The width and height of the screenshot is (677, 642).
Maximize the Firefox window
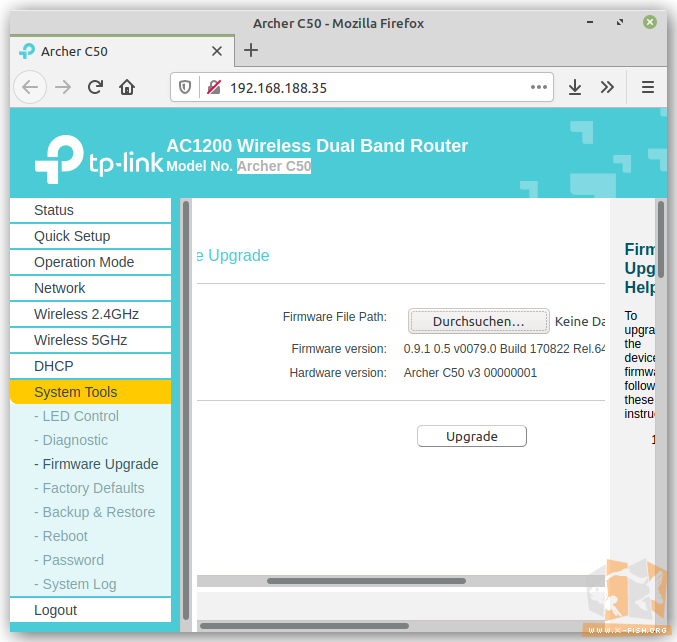point(620,22)
